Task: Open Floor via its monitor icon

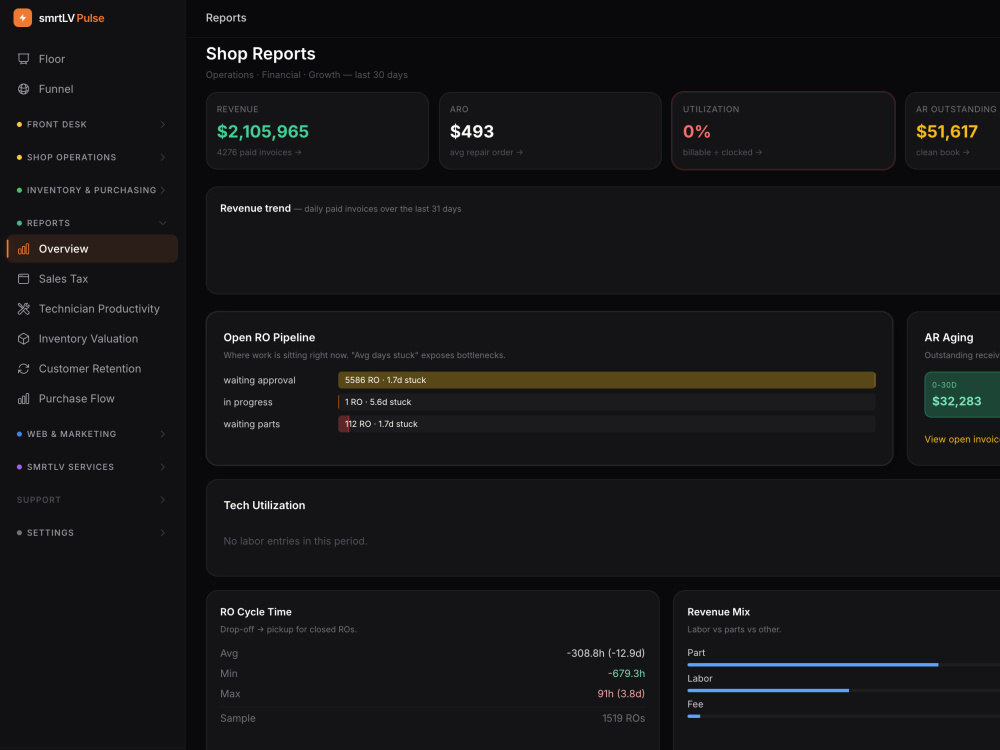Action: click(x=24, y=59)
